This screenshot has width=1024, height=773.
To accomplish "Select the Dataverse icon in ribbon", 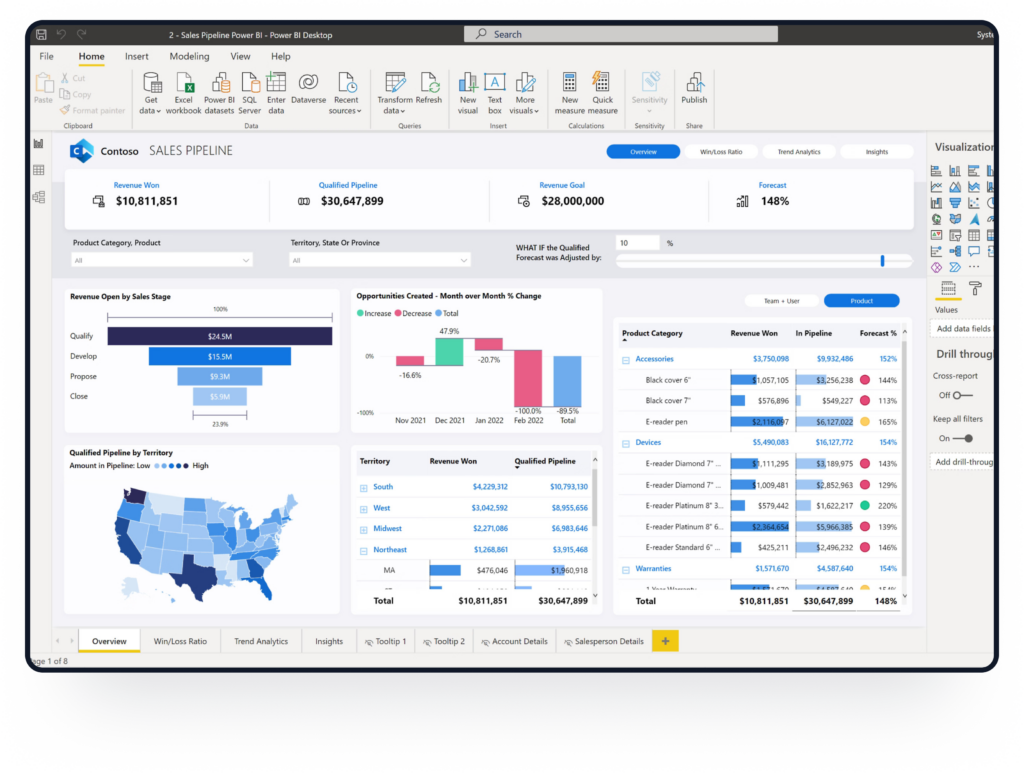I will click(308, 83).
